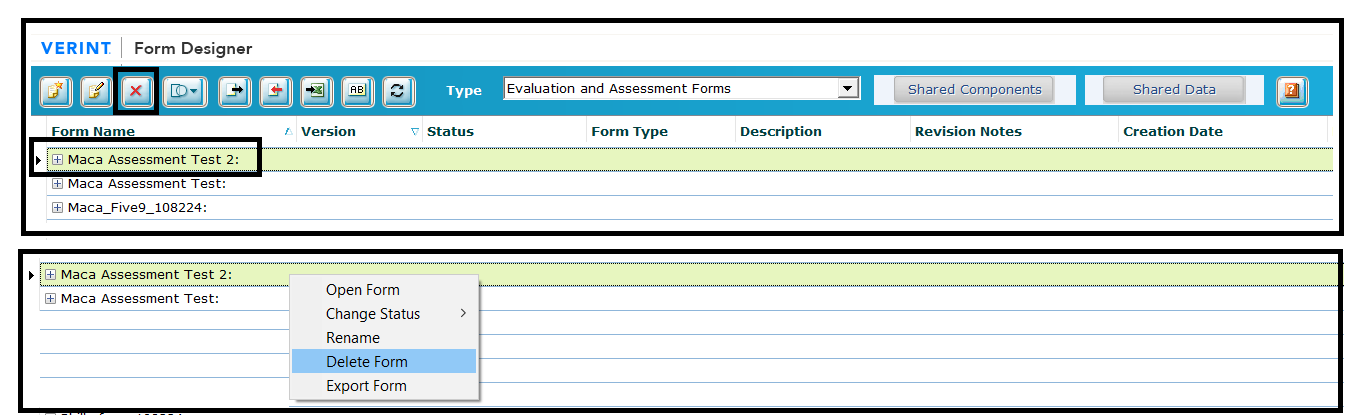Click the Description column header
1347x417 pixels.
pos(780,131)
